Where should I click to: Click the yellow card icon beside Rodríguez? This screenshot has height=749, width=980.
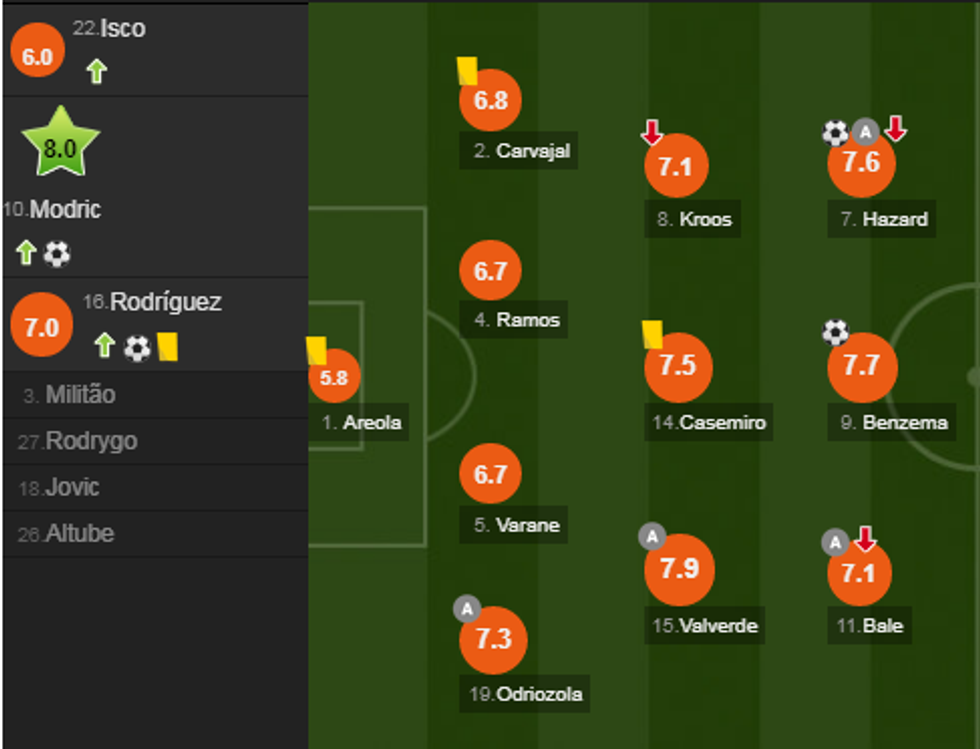[x=167, y=346]
